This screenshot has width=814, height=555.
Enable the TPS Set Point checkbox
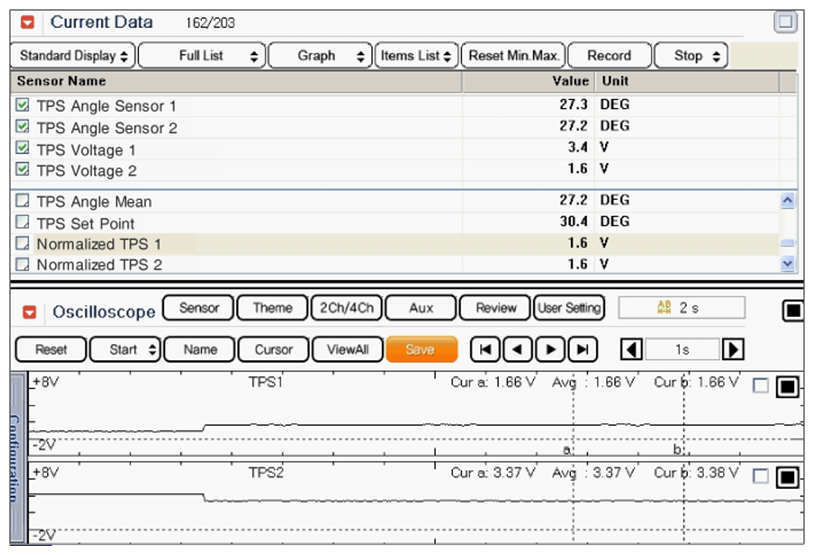click(23, 223)
